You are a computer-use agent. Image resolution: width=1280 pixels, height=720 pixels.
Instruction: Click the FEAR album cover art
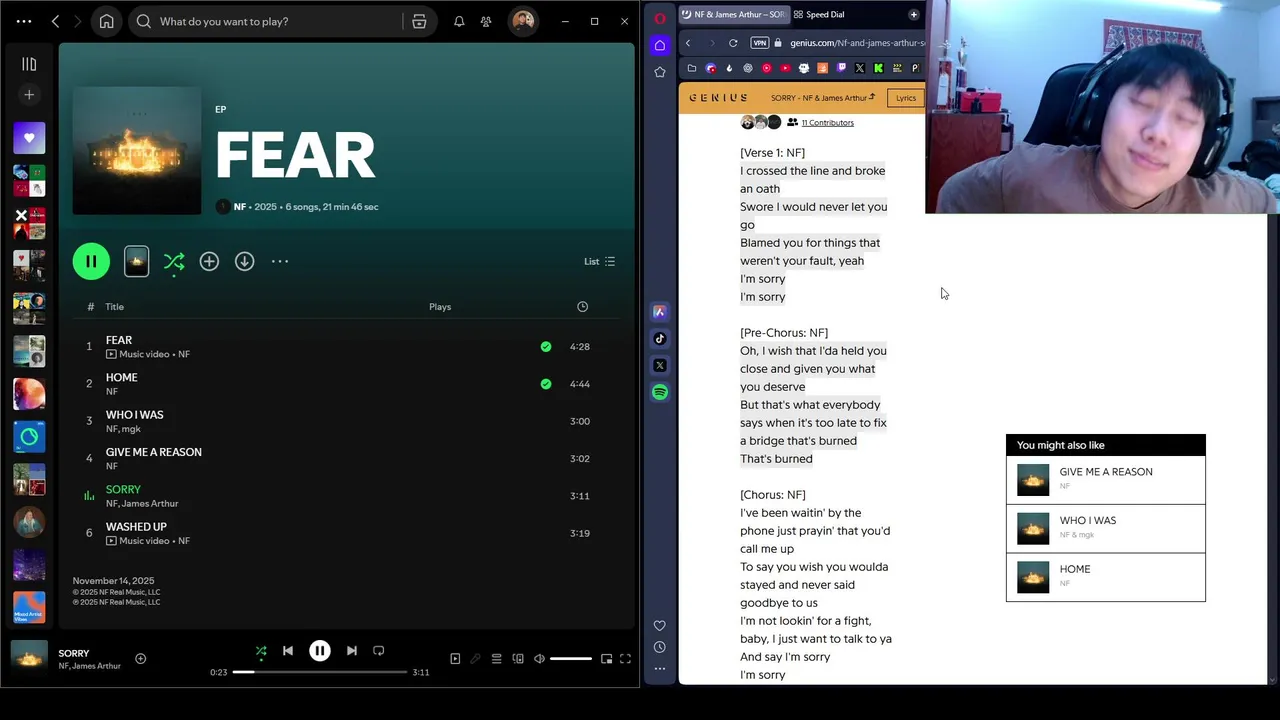click(137, 150)
